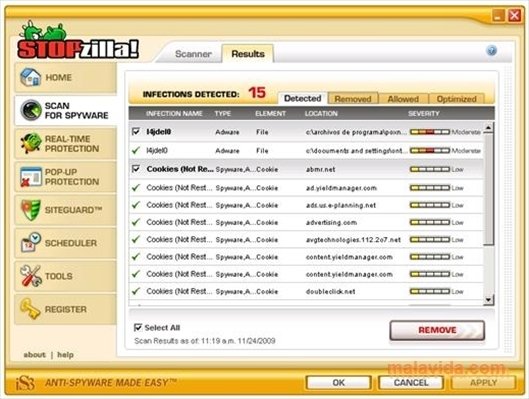Screen dimensions: 529x399
Task: Open the TOOLS section
Action: coord(66,276)
